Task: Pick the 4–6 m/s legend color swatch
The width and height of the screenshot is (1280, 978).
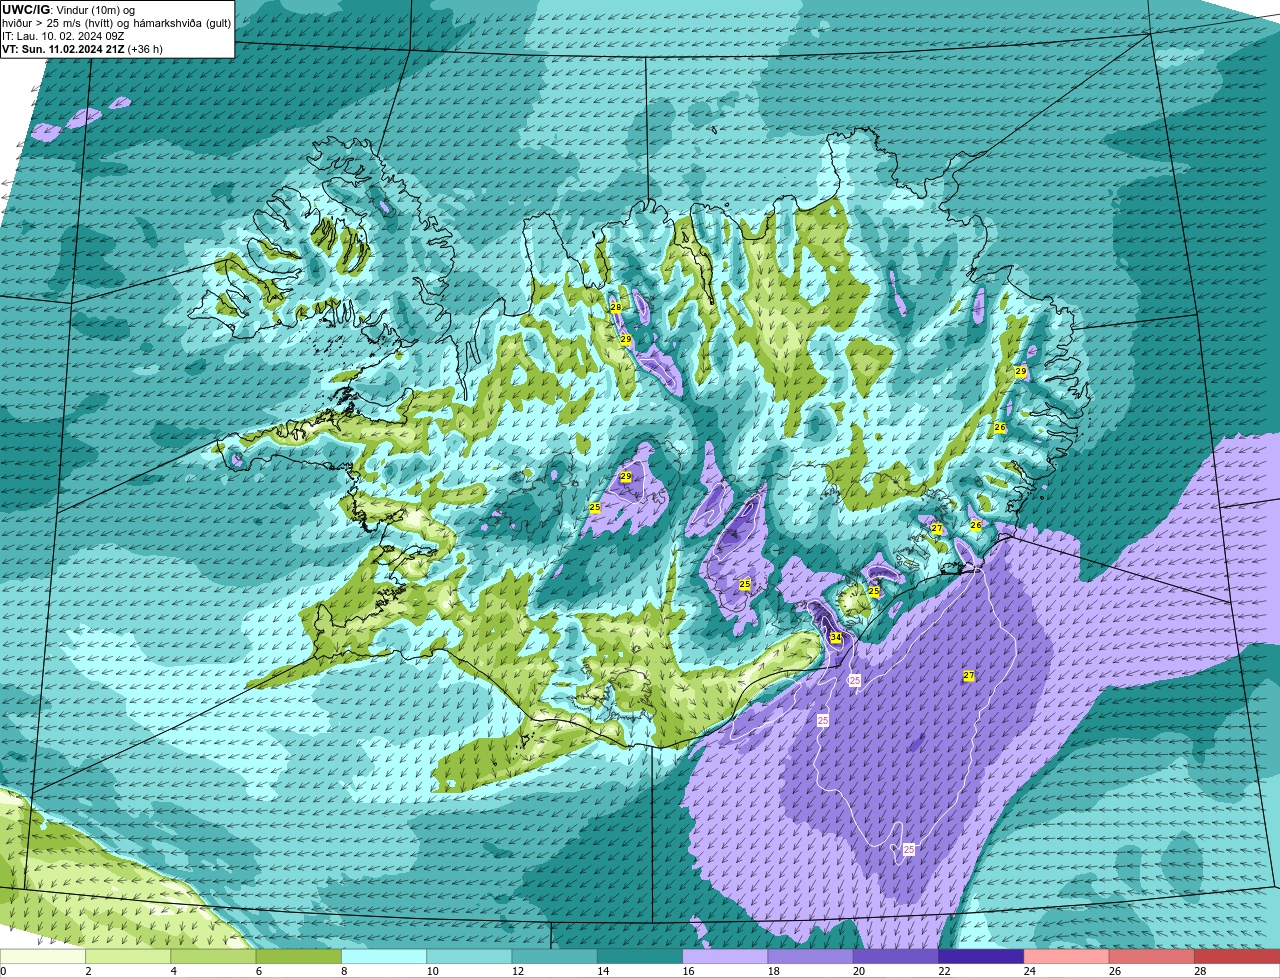Action: pyautogui.click(x=213, y=957)
